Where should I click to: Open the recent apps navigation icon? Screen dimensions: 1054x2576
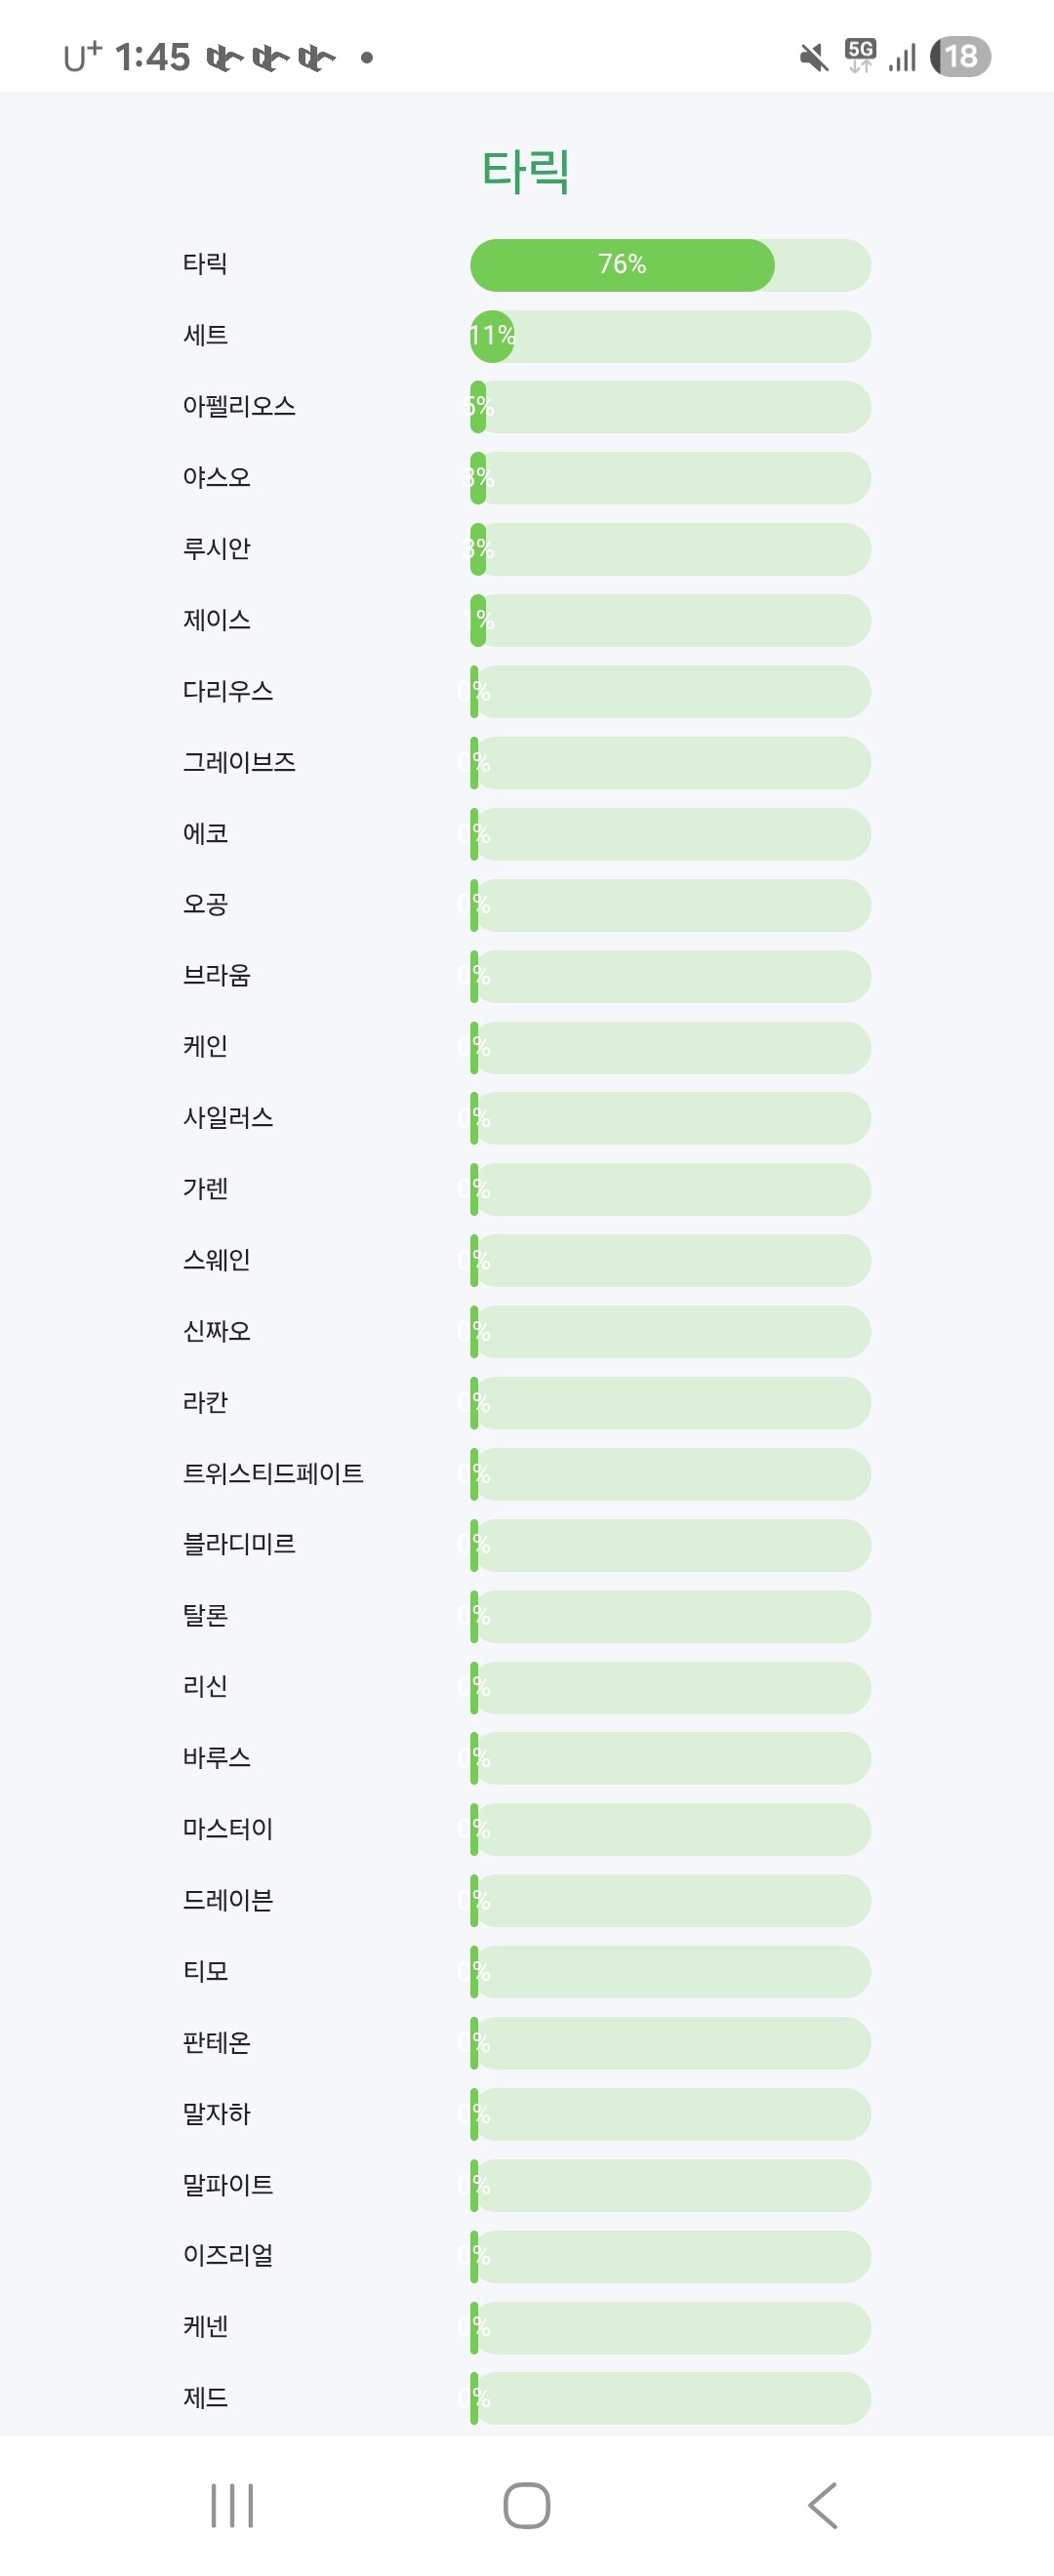click(x=232, y=2505)
